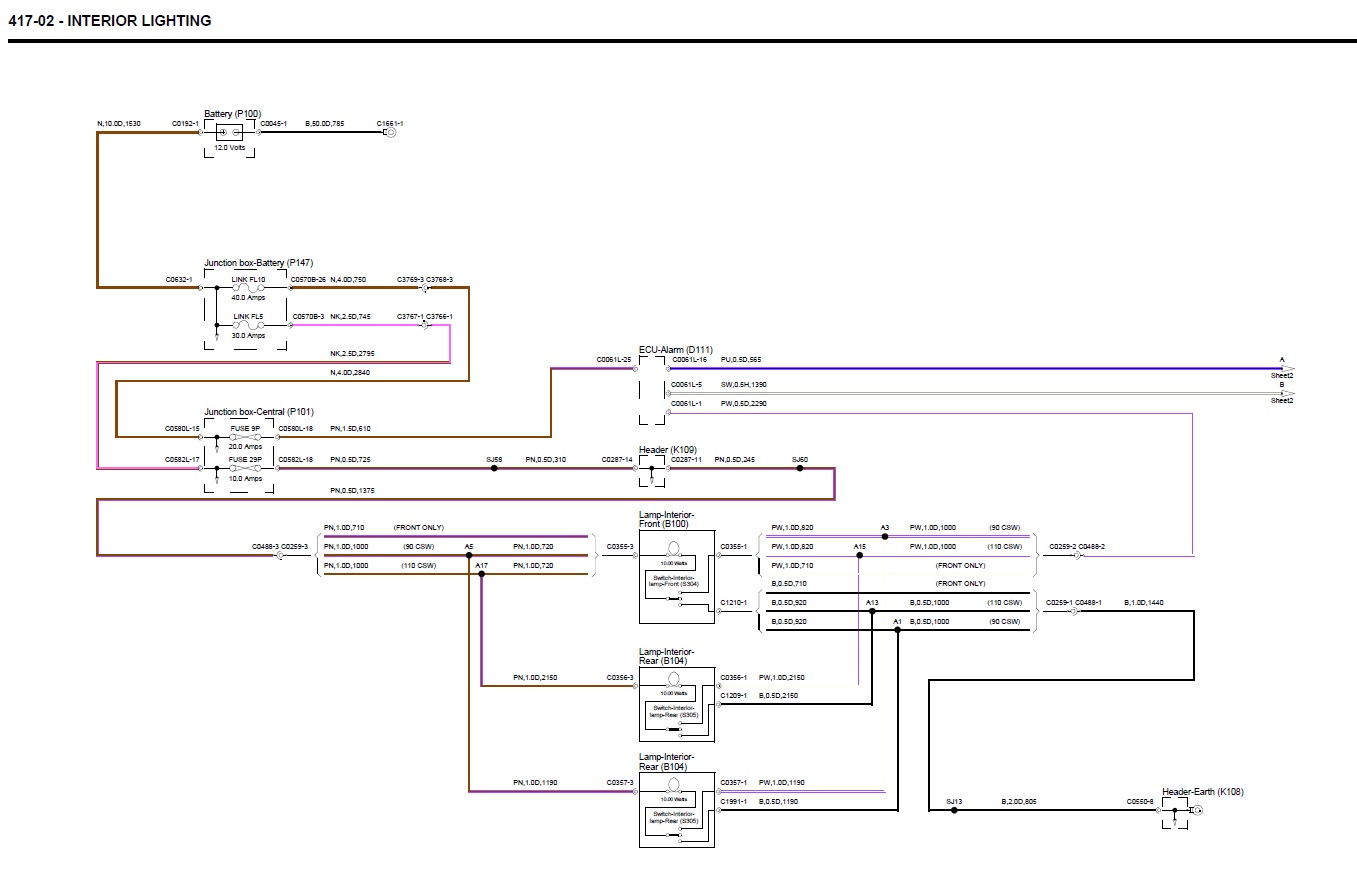Click the C1661-1 ground terminal symbol

point(391,132)
